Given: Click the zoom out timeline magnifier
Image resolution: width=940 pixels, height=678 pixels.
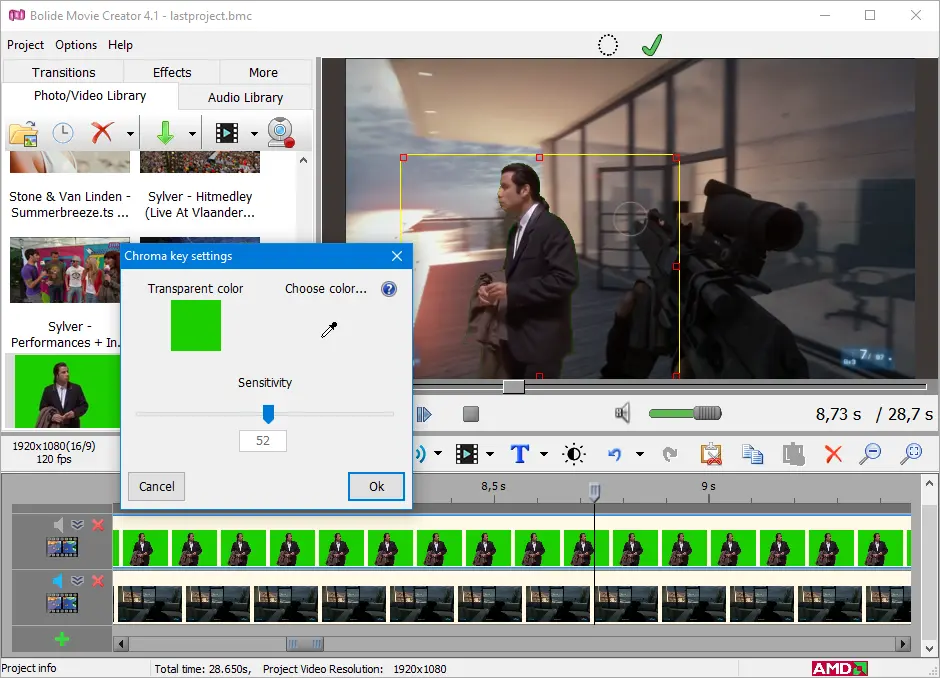Looking at the screenshot, I should [871, 454].
